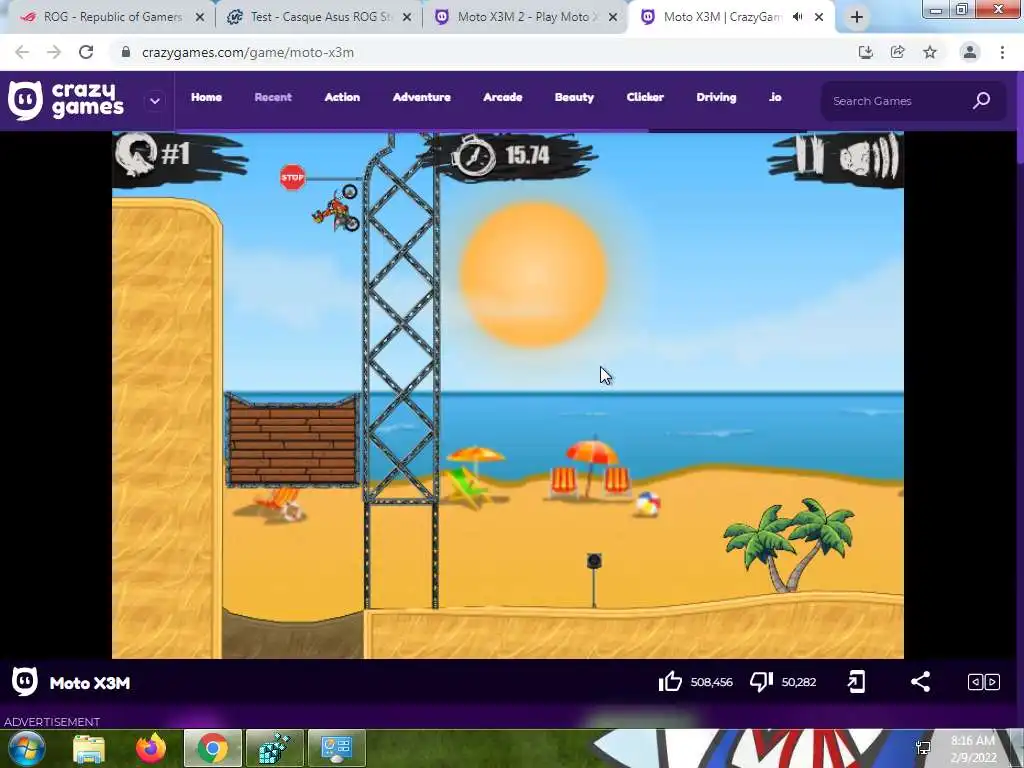View site security lock info
Screen dimensions: 1024x768
[x=125, y=52]
